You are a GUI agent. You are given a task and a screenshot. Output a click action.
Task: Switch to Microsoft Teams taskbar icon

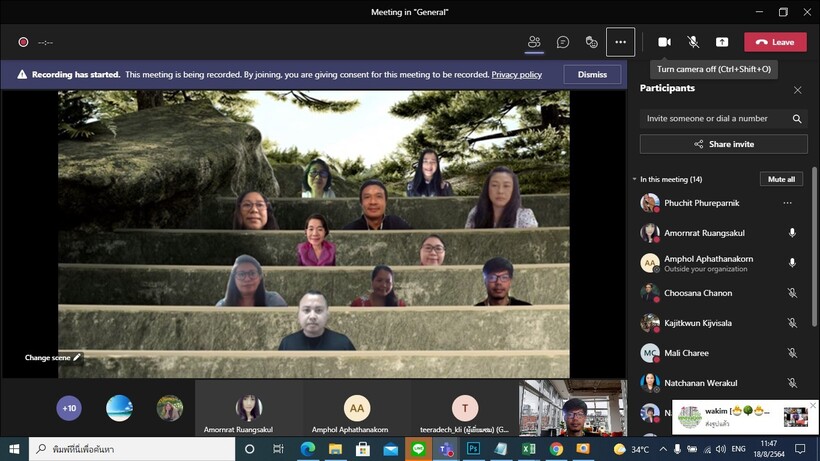[446, 449]
